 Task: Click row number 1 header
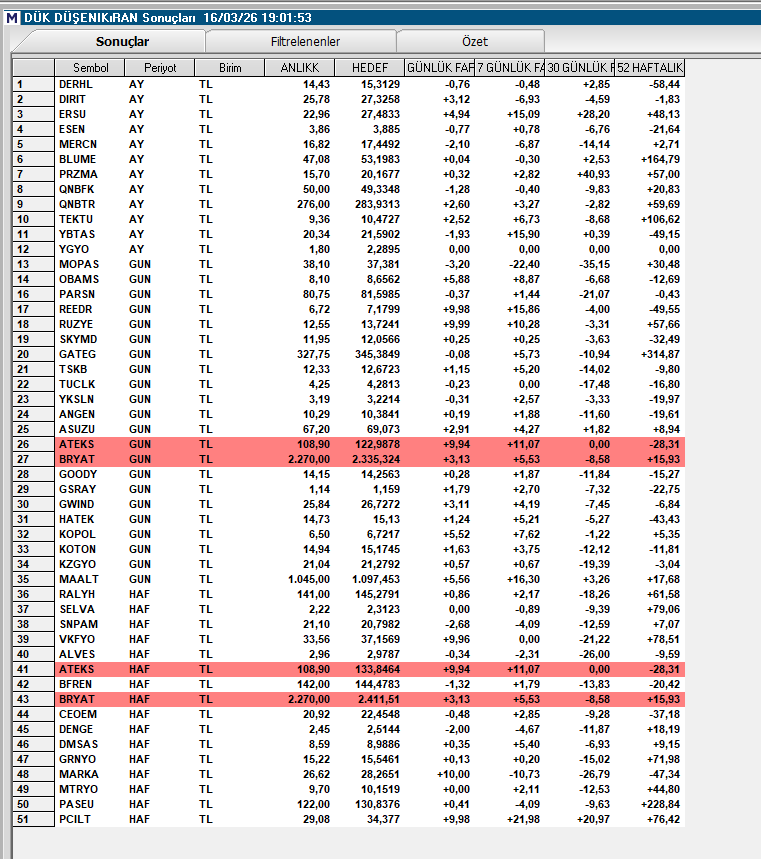click(x=33, y=84)
